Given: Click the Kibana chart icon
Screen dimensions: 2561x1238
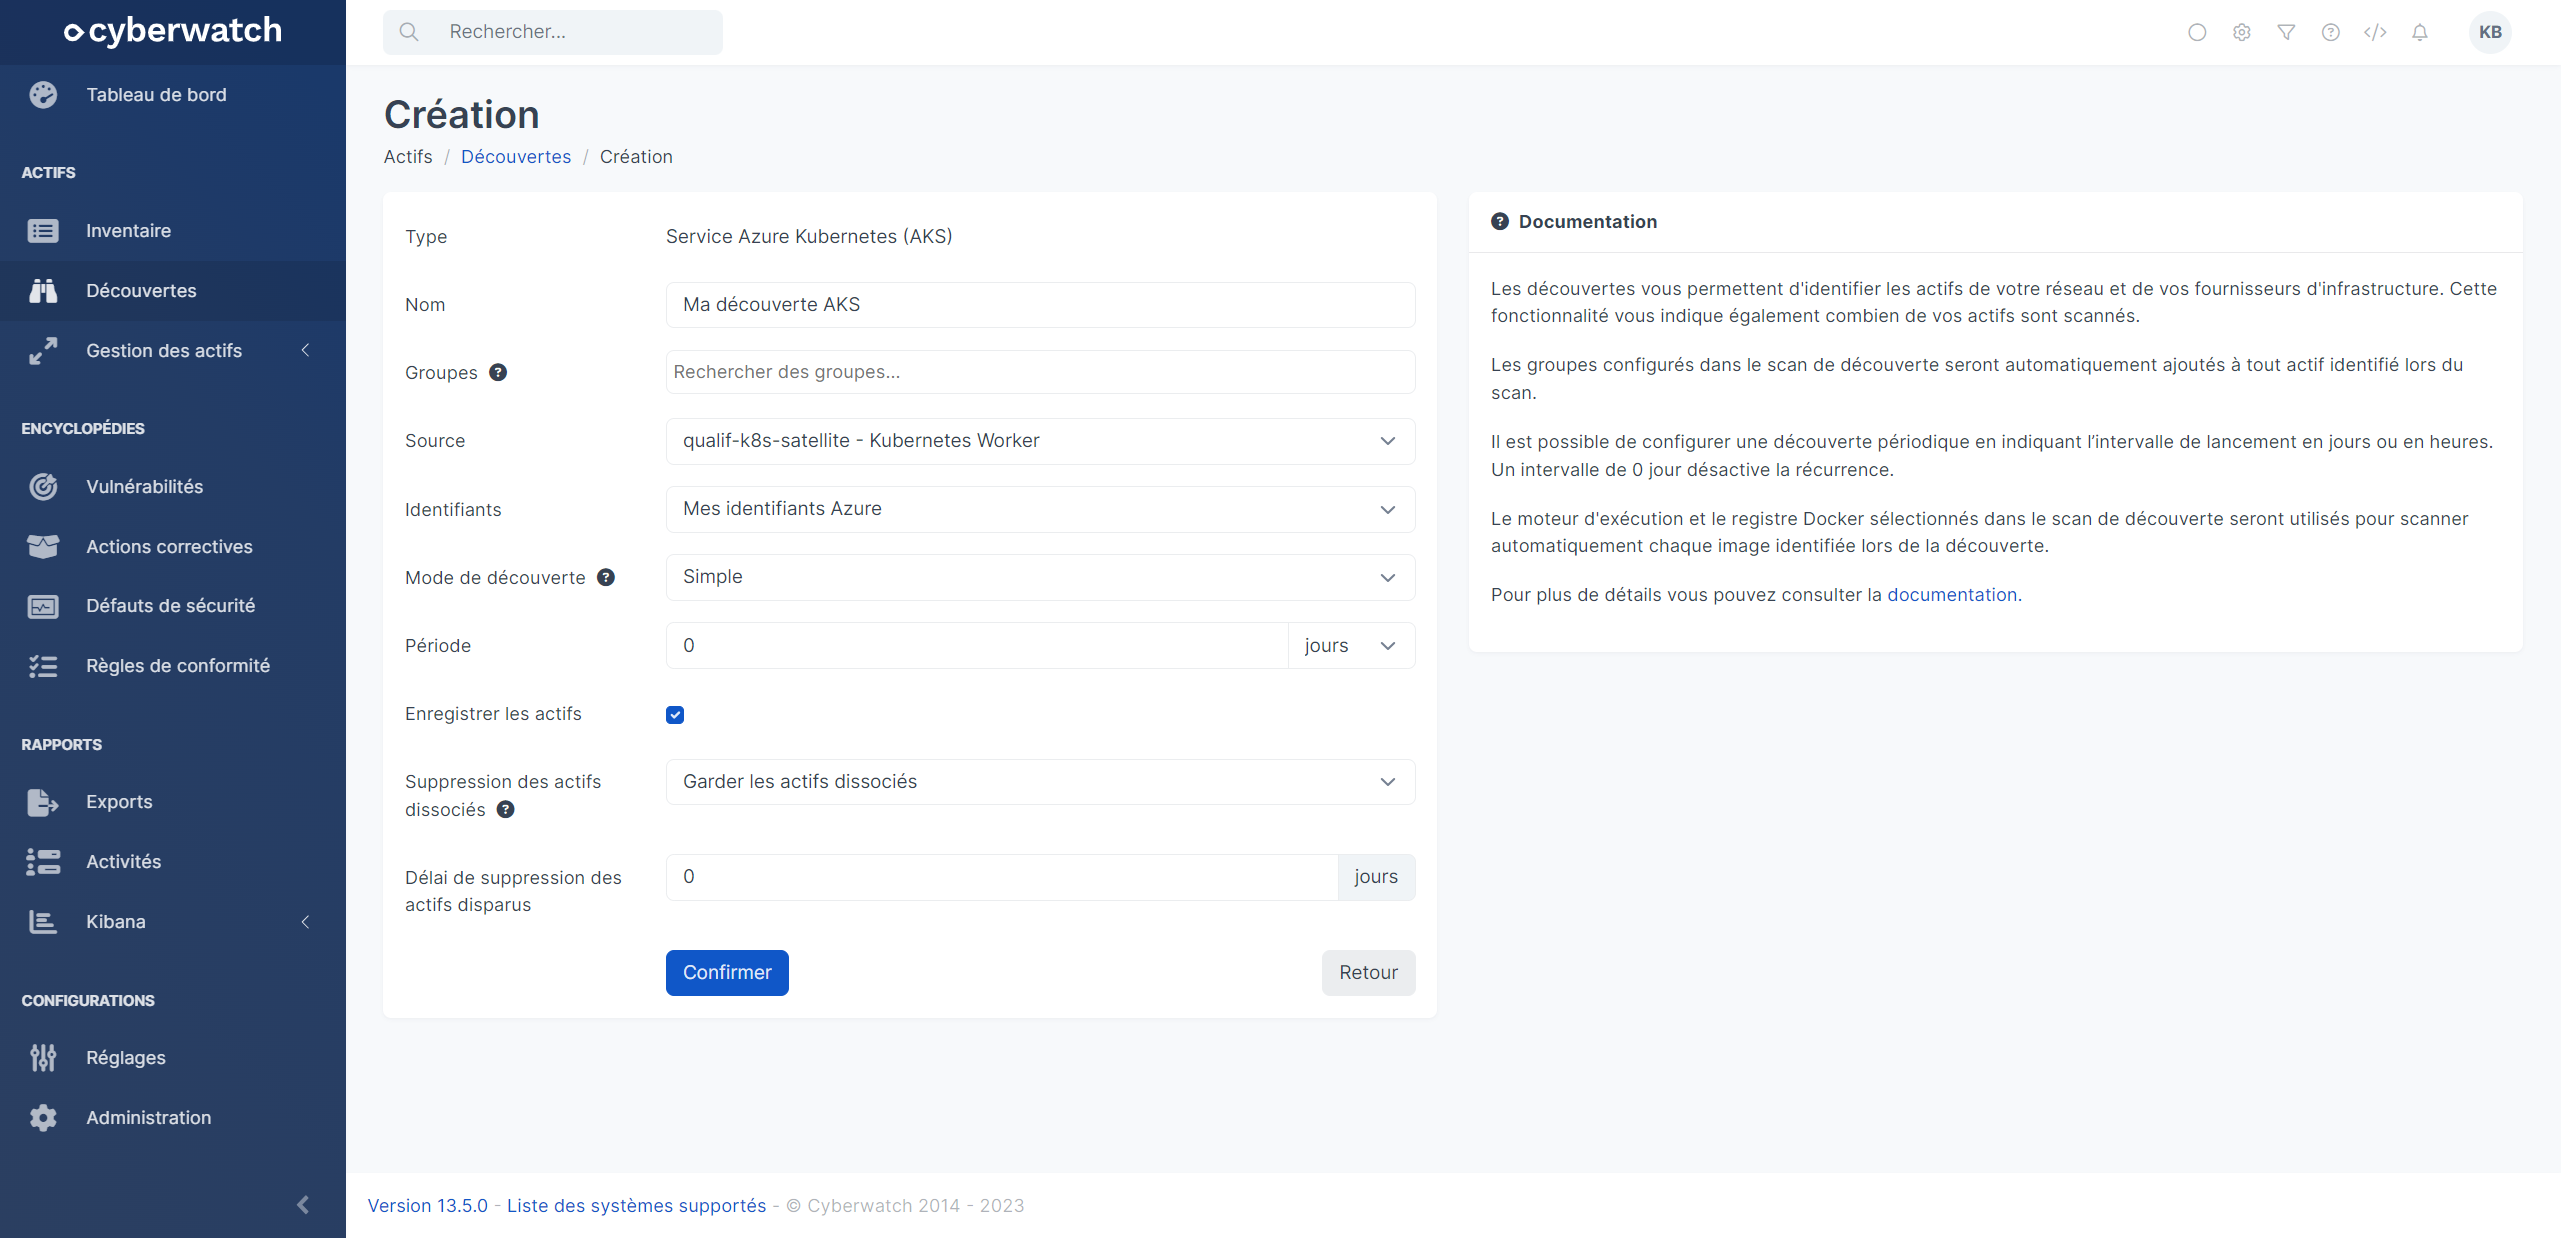Looking at the screenshot, I should tap(43, 922).
